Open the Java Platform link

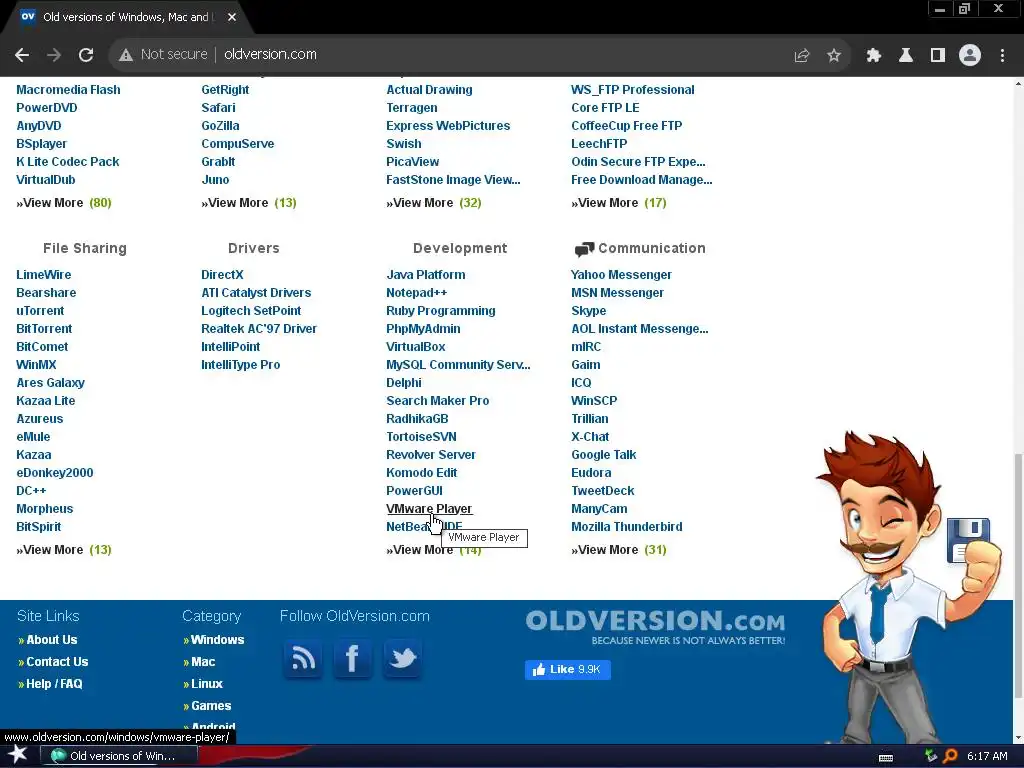[x=426, y=275]
